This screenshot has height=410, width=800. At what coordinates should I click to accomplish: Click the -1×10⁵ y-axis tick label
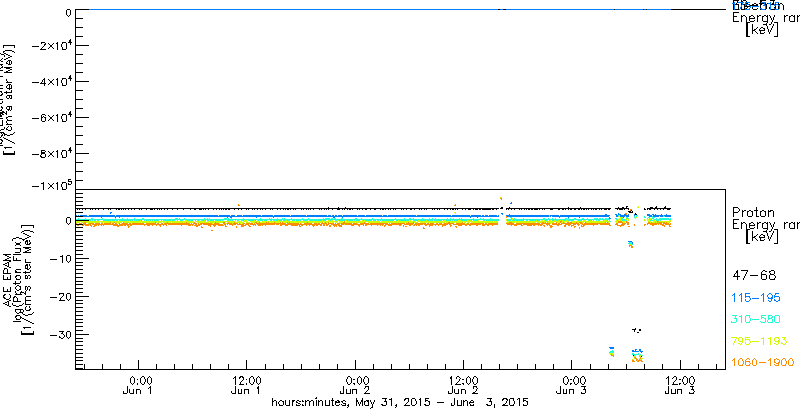point(51,185)
